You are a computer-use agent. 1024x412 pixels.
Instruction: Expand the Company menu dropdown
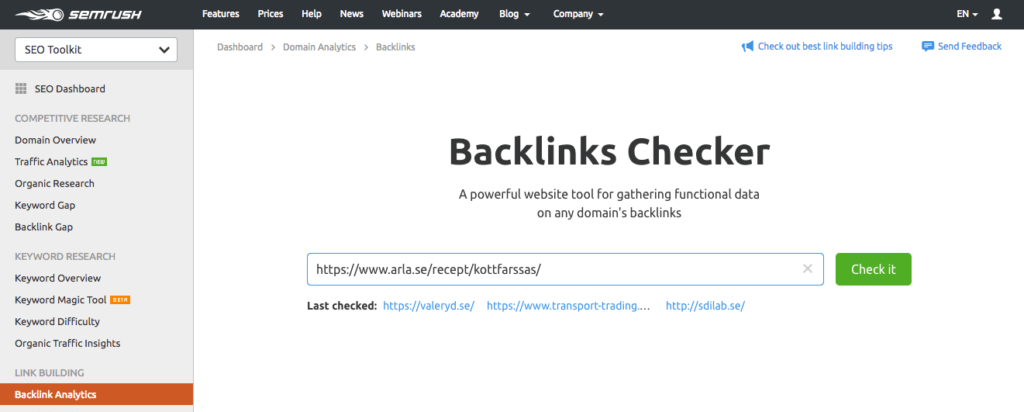[579, 15]
